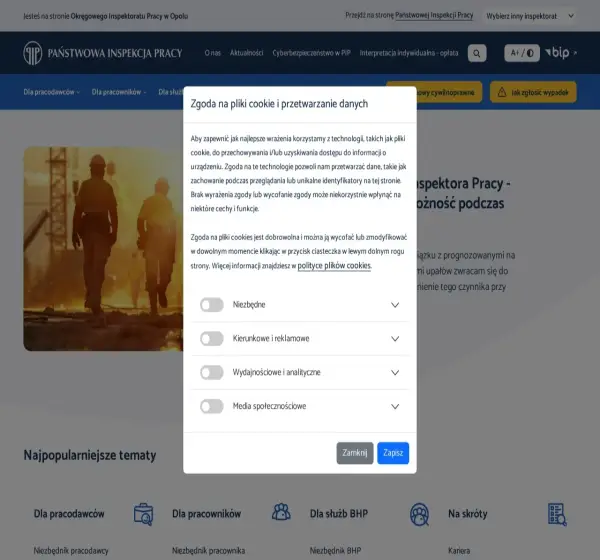Click the Dla służb BHP section heading

(x=339, y=514)
